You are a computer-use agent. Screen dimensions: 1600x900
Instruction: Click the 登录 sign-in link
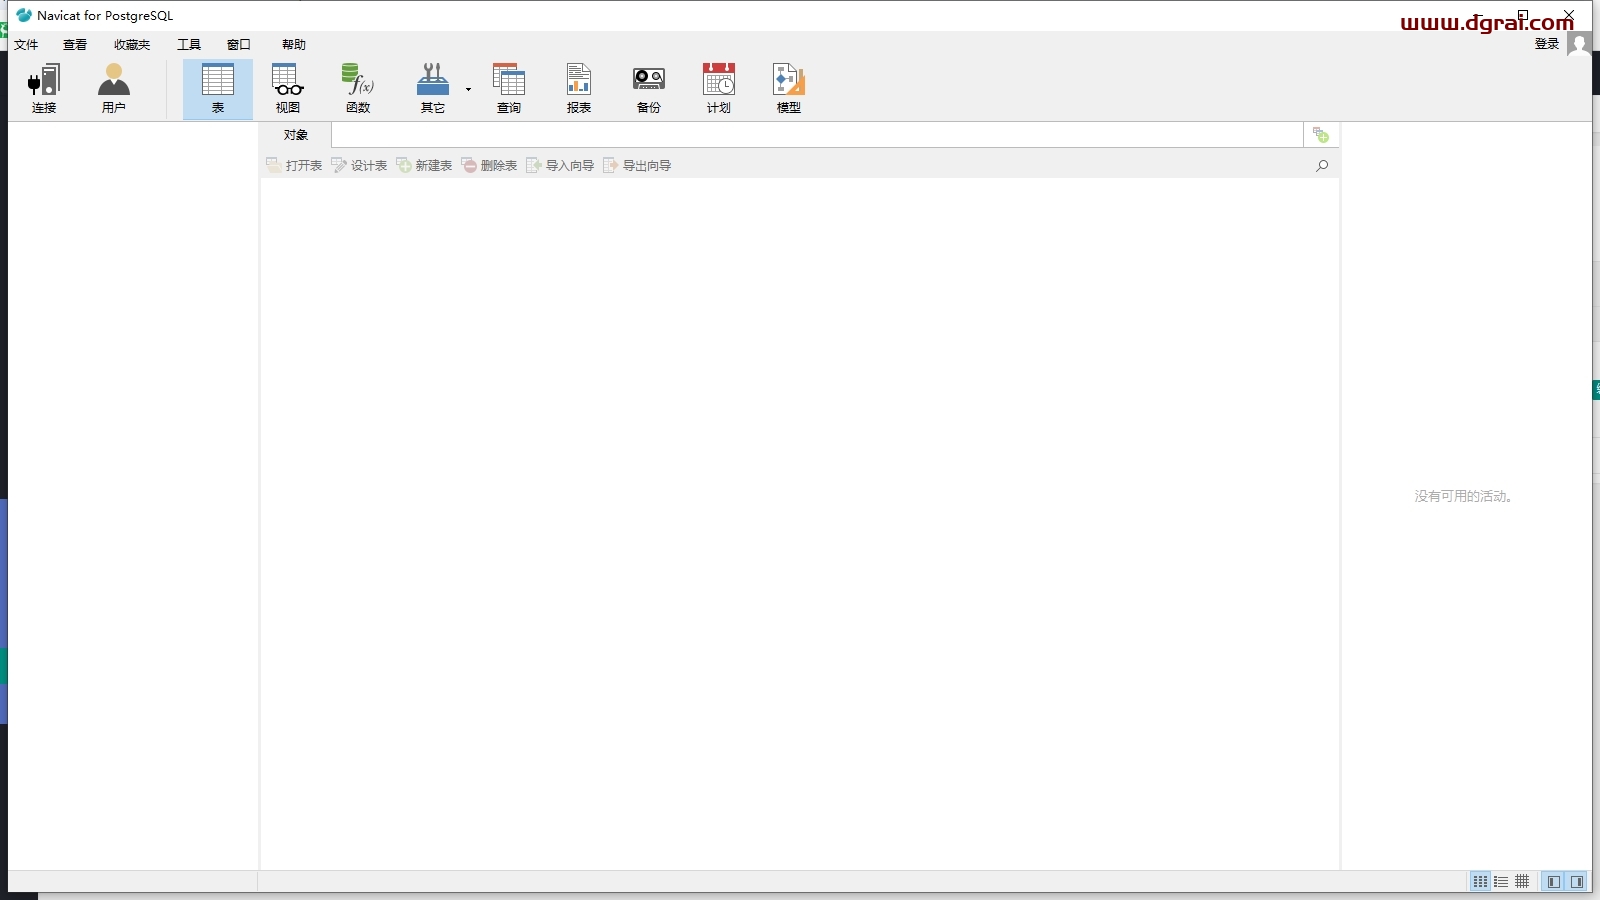(1547, 44)
